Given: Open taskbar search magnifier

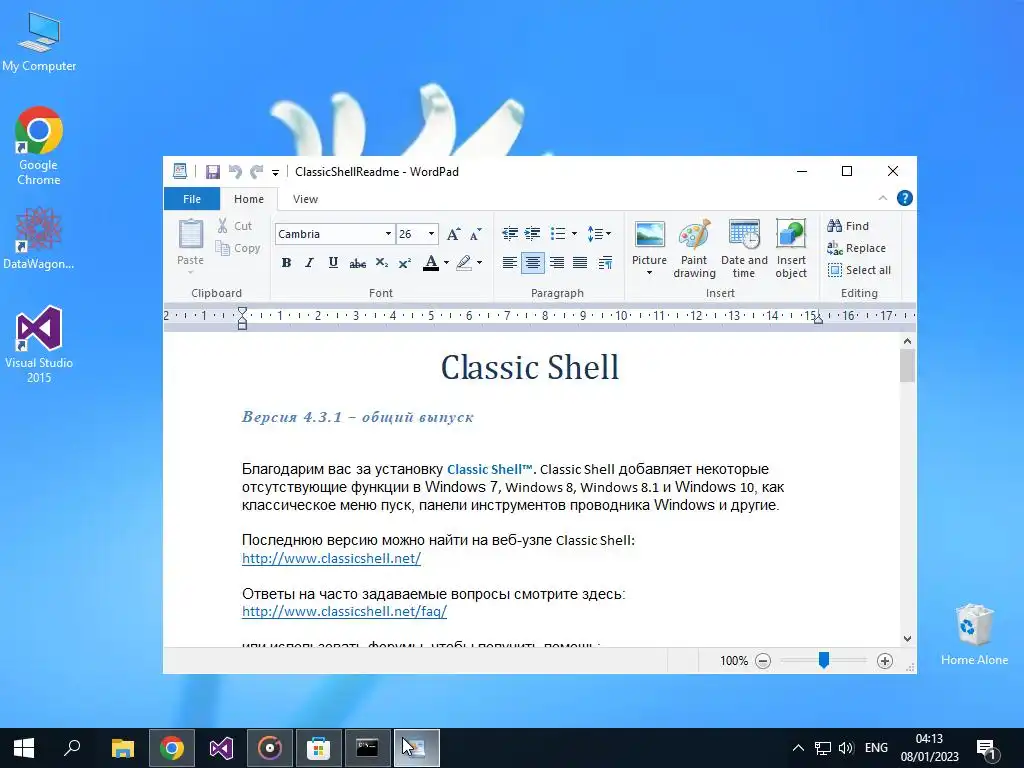Looking at the screenshot, I should pyautogui.click(x=72, y=748).
